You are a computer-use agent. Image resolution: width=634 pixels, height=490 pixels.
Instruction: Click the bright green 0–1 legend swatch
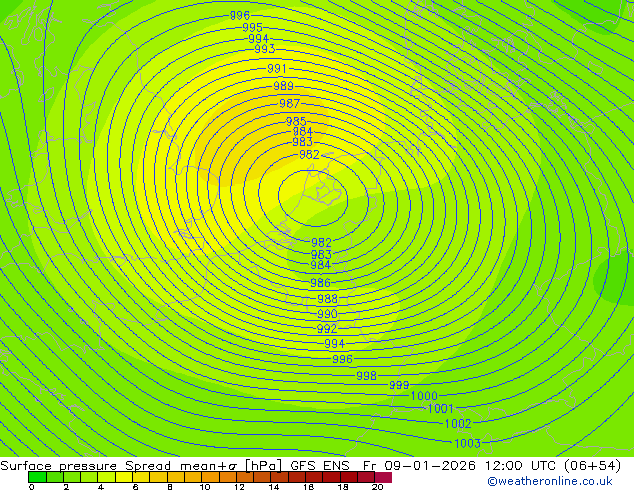point(37,477)
